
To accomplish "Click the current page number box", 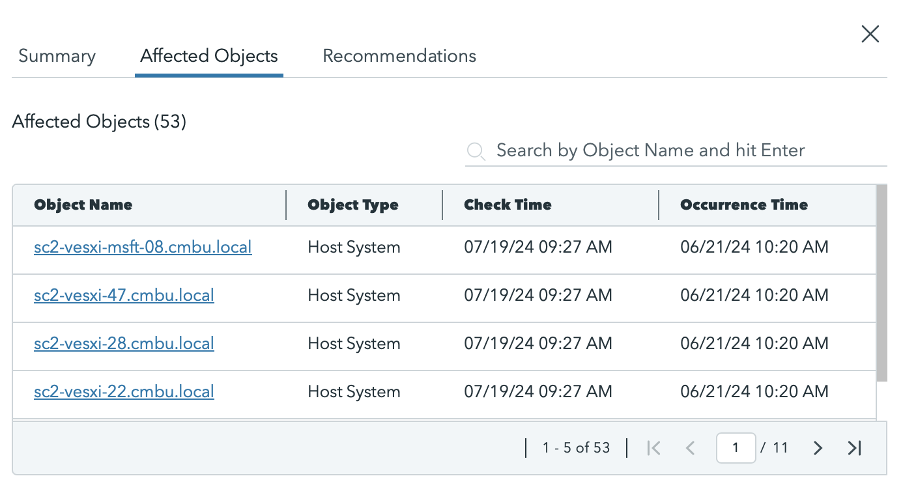I will coord(736,448).
